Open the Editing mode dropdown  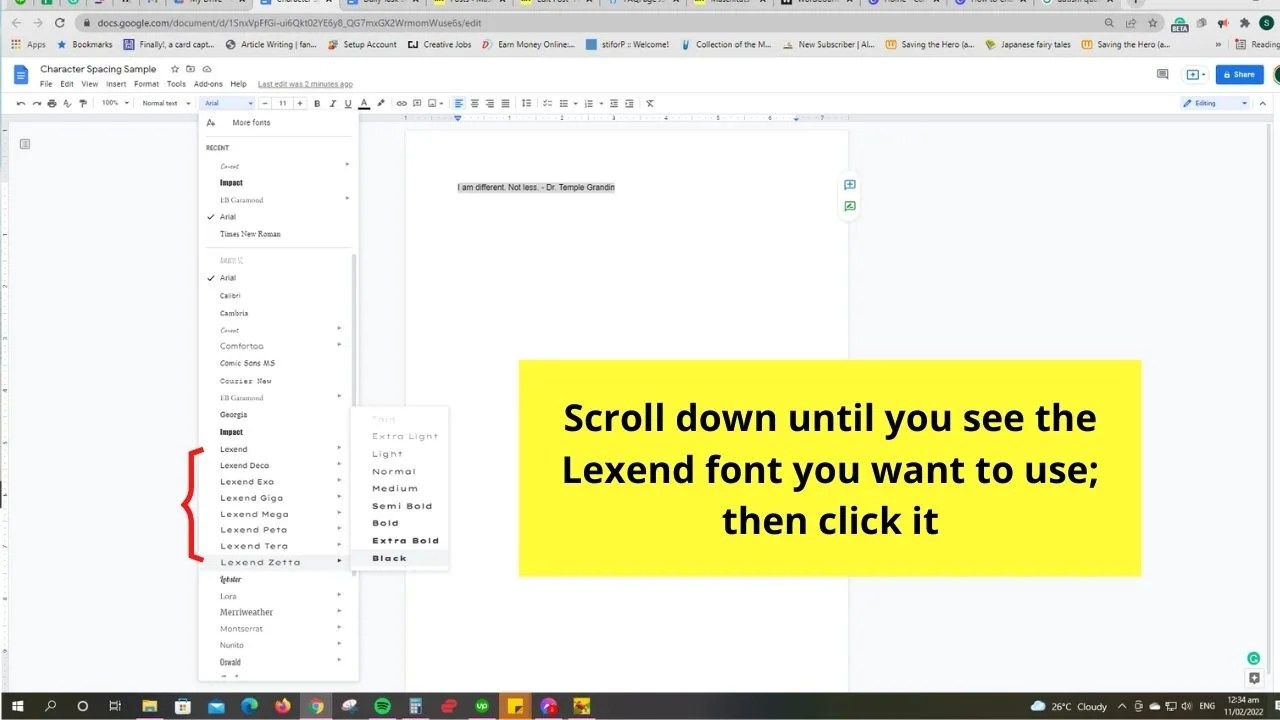1213,103
